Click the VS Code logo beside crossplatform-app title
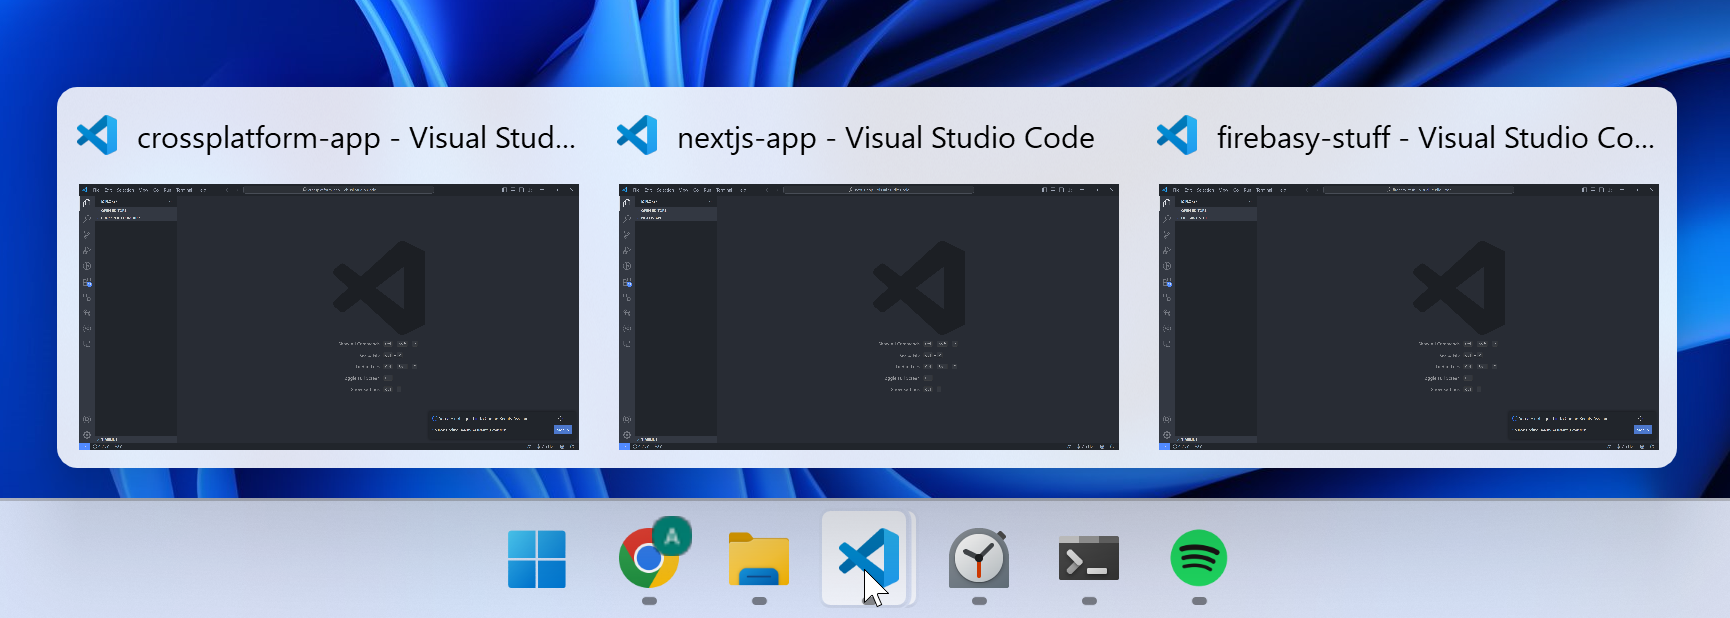This screenshot has width=1730, height=618. 98,136
